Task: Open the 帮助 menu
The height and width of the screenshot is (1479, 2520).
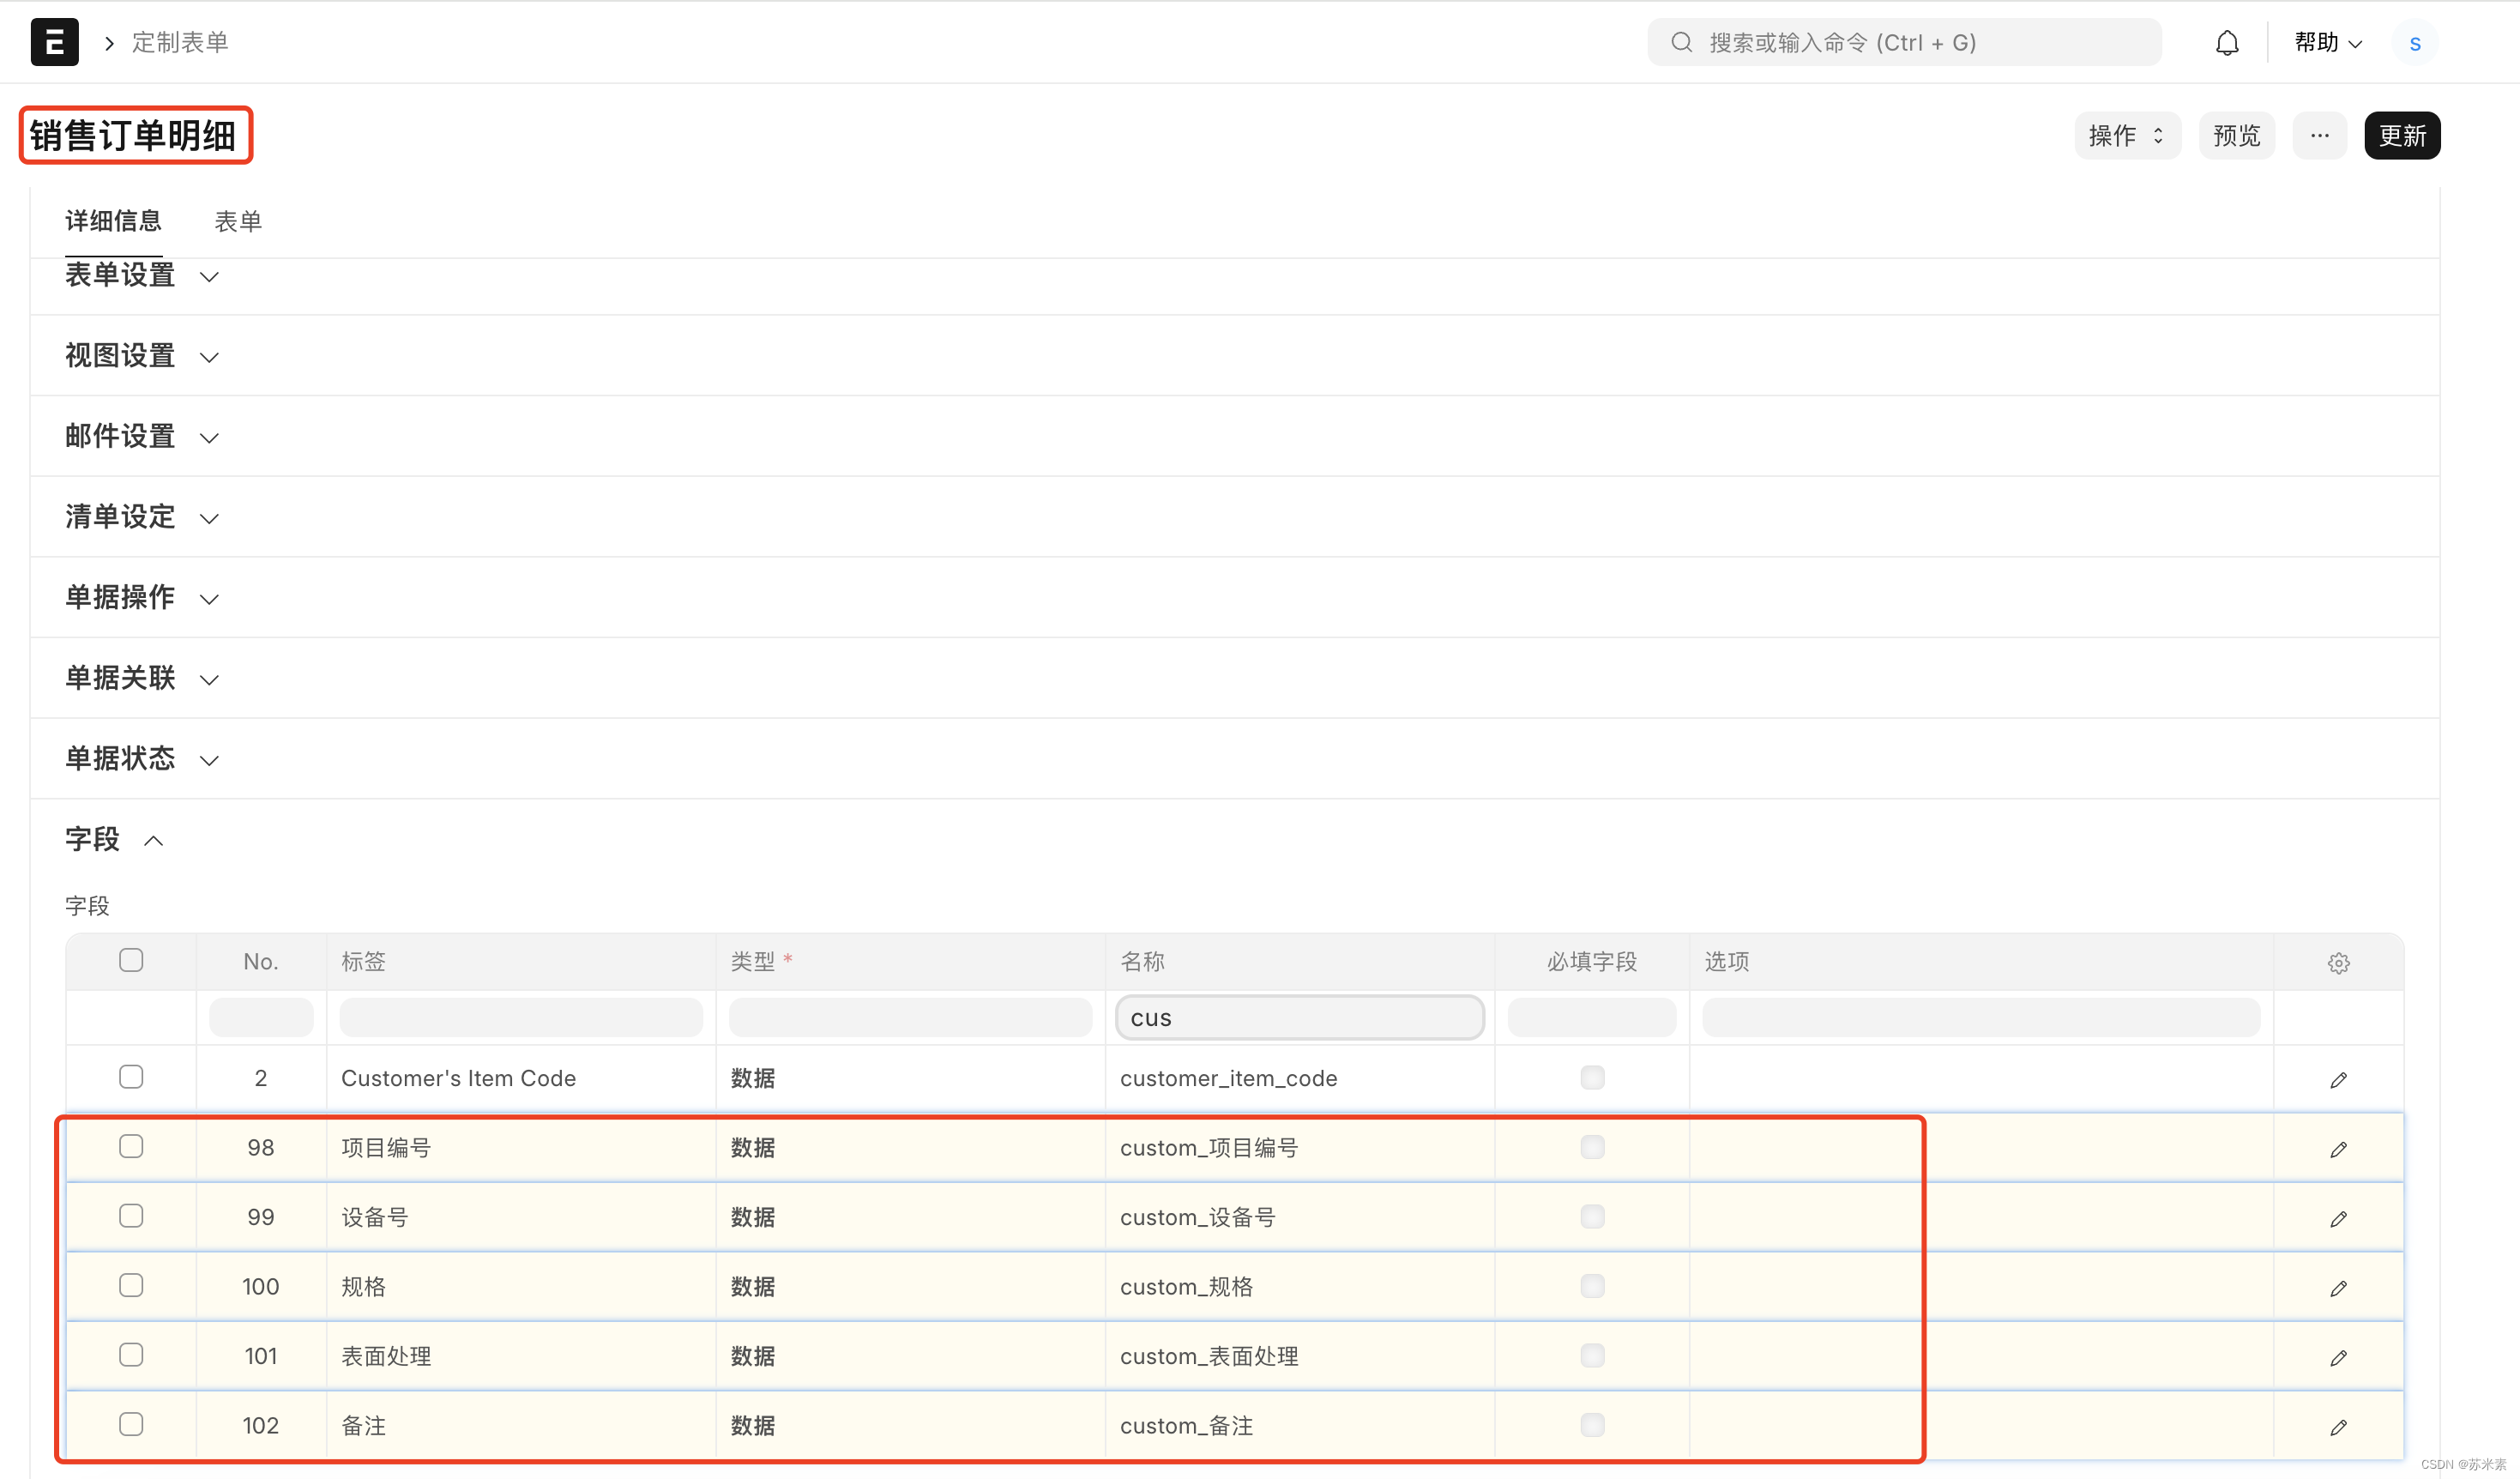Action: (x=2326, y=42)
